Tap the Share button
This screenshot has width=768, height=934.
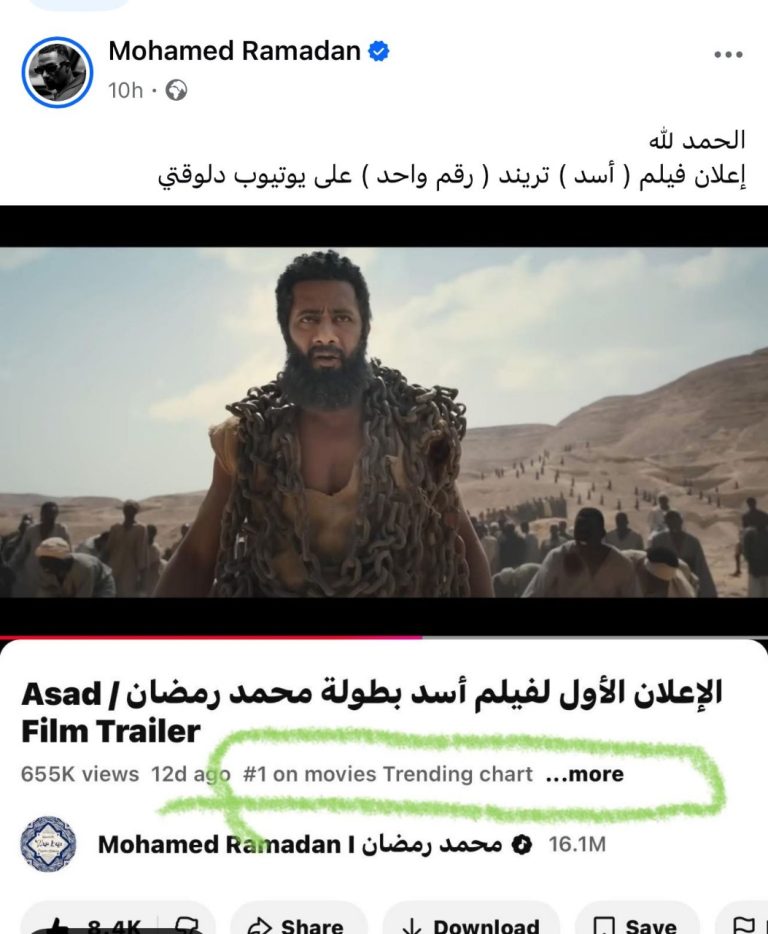pos(297,925)
